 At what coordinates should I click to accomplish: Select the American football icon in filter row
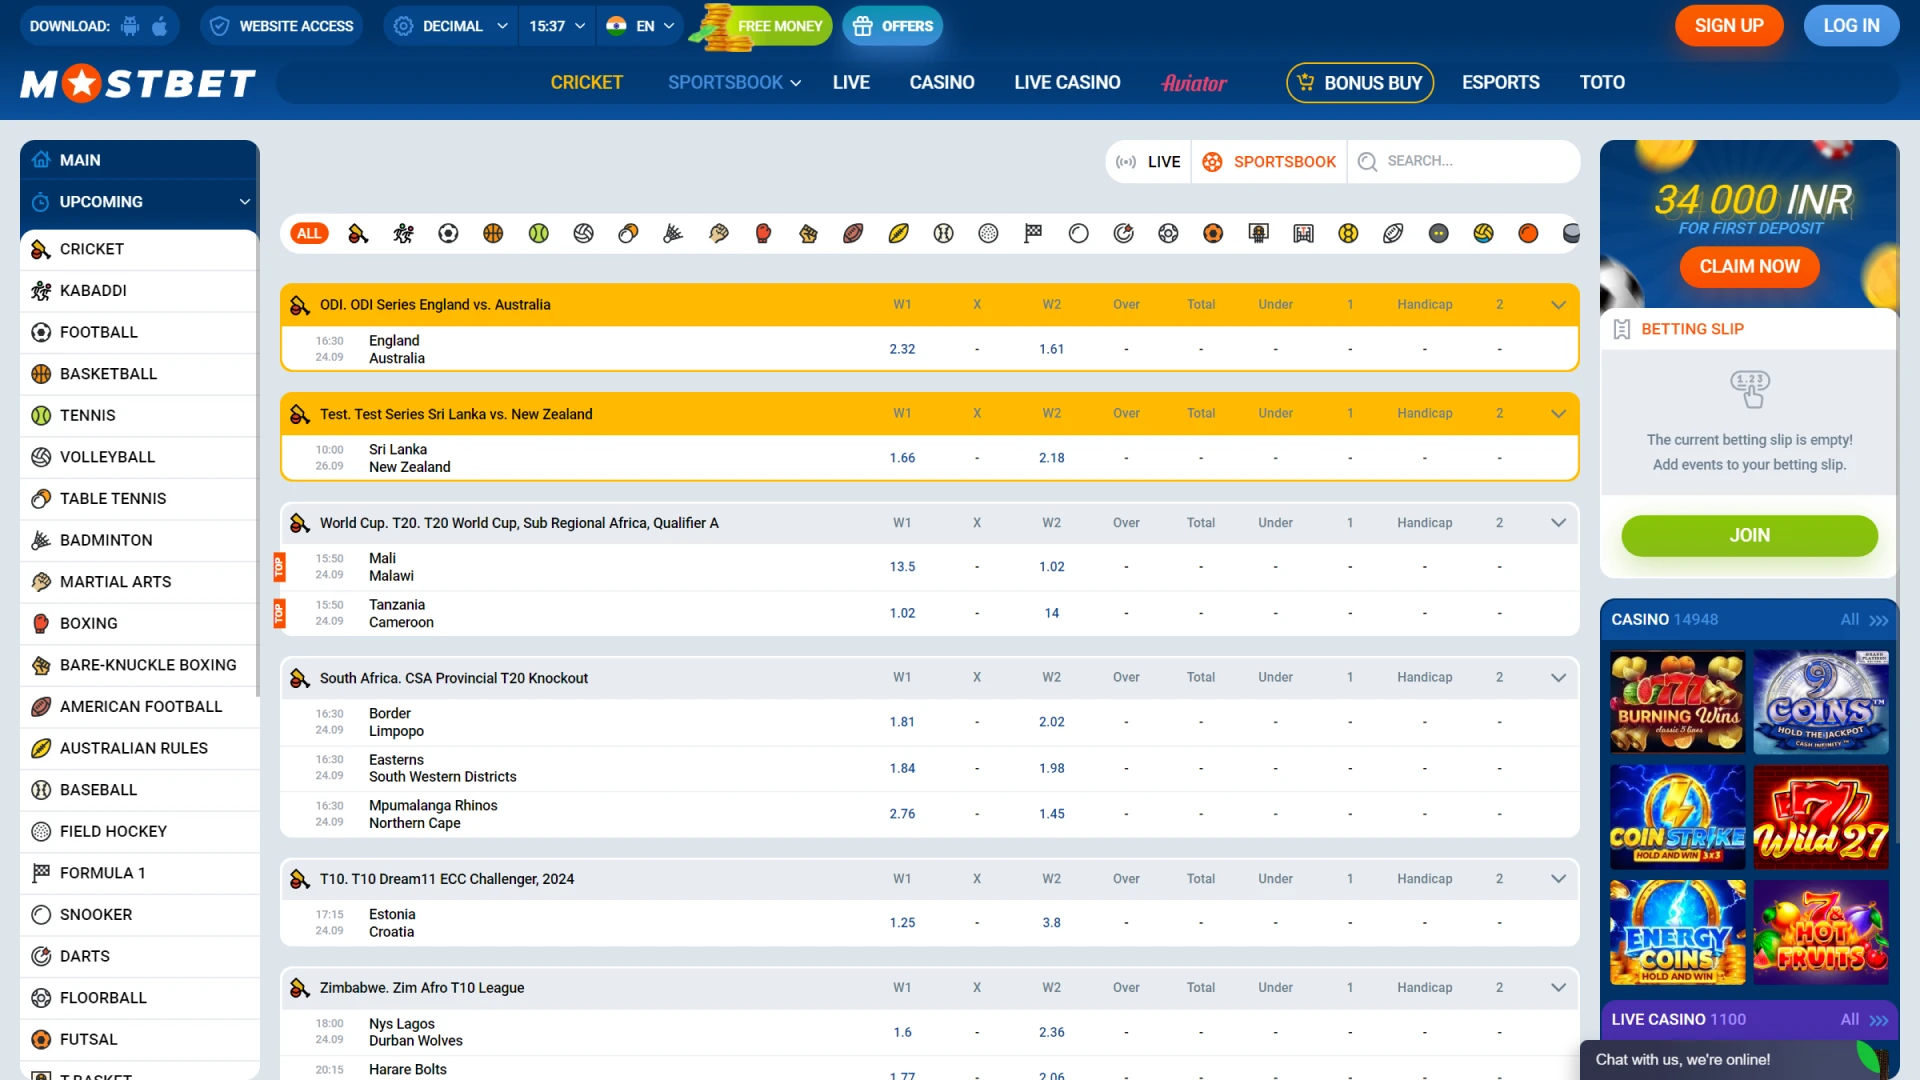[x=853, y=233]
